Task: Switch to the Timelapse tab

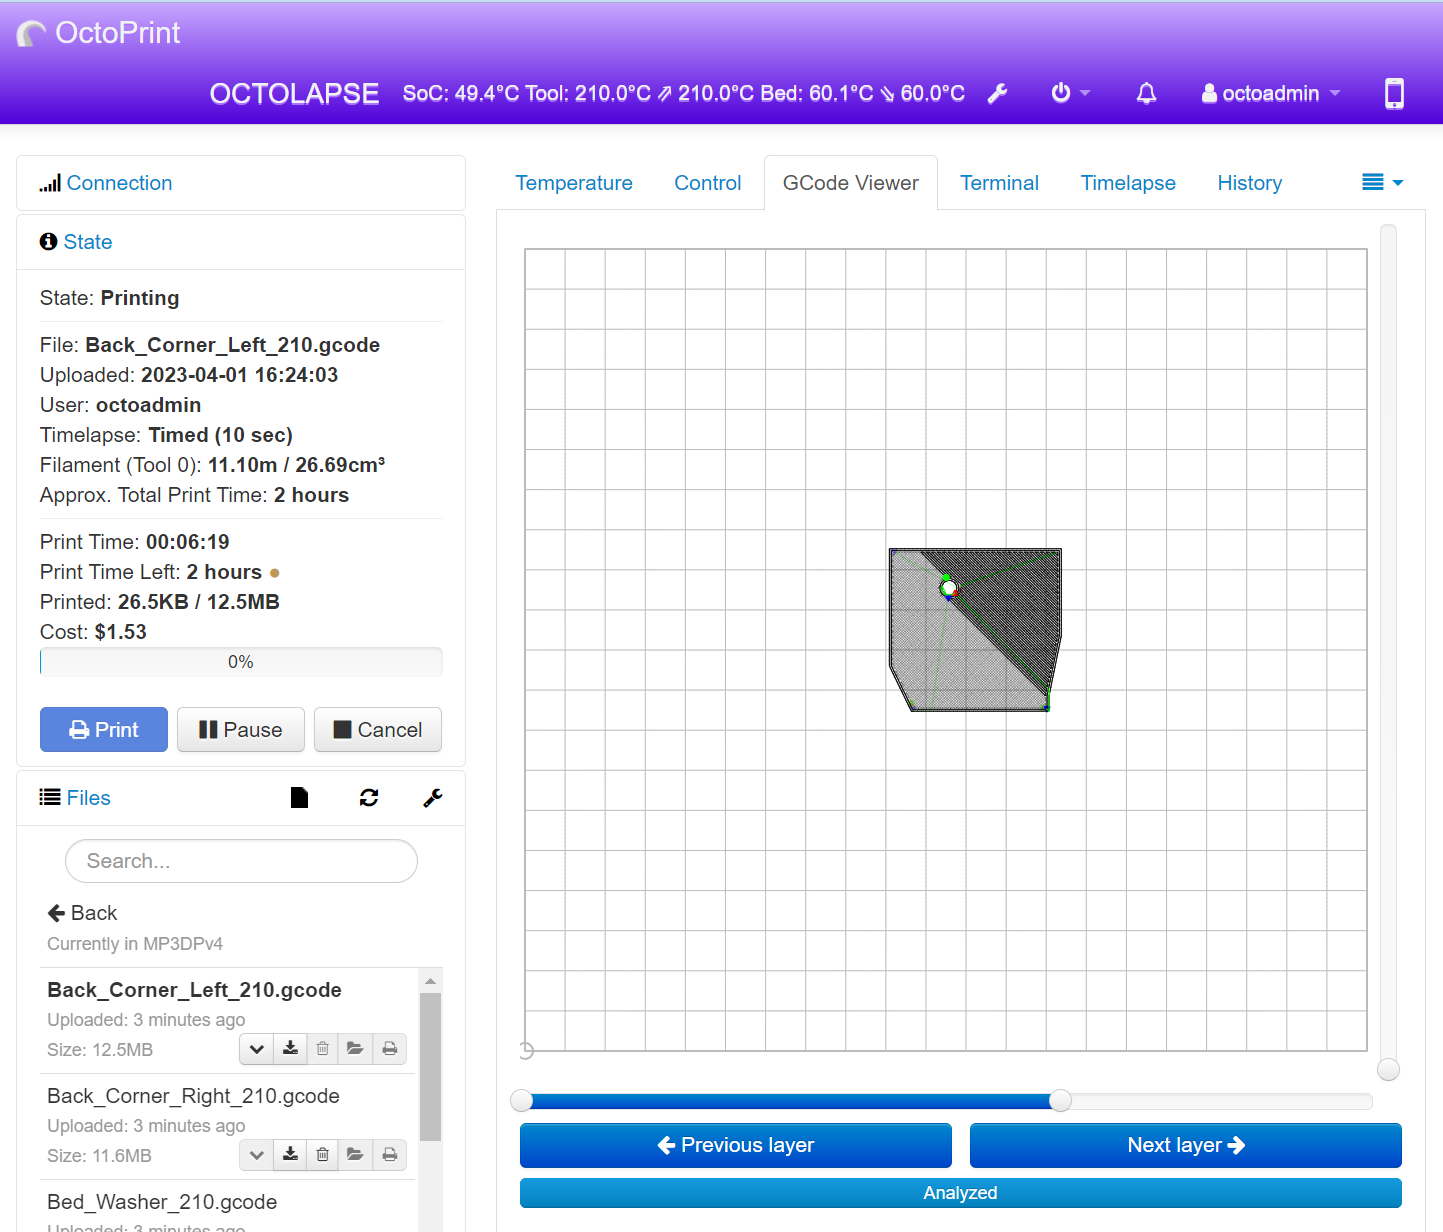Action: point(1128,183)
